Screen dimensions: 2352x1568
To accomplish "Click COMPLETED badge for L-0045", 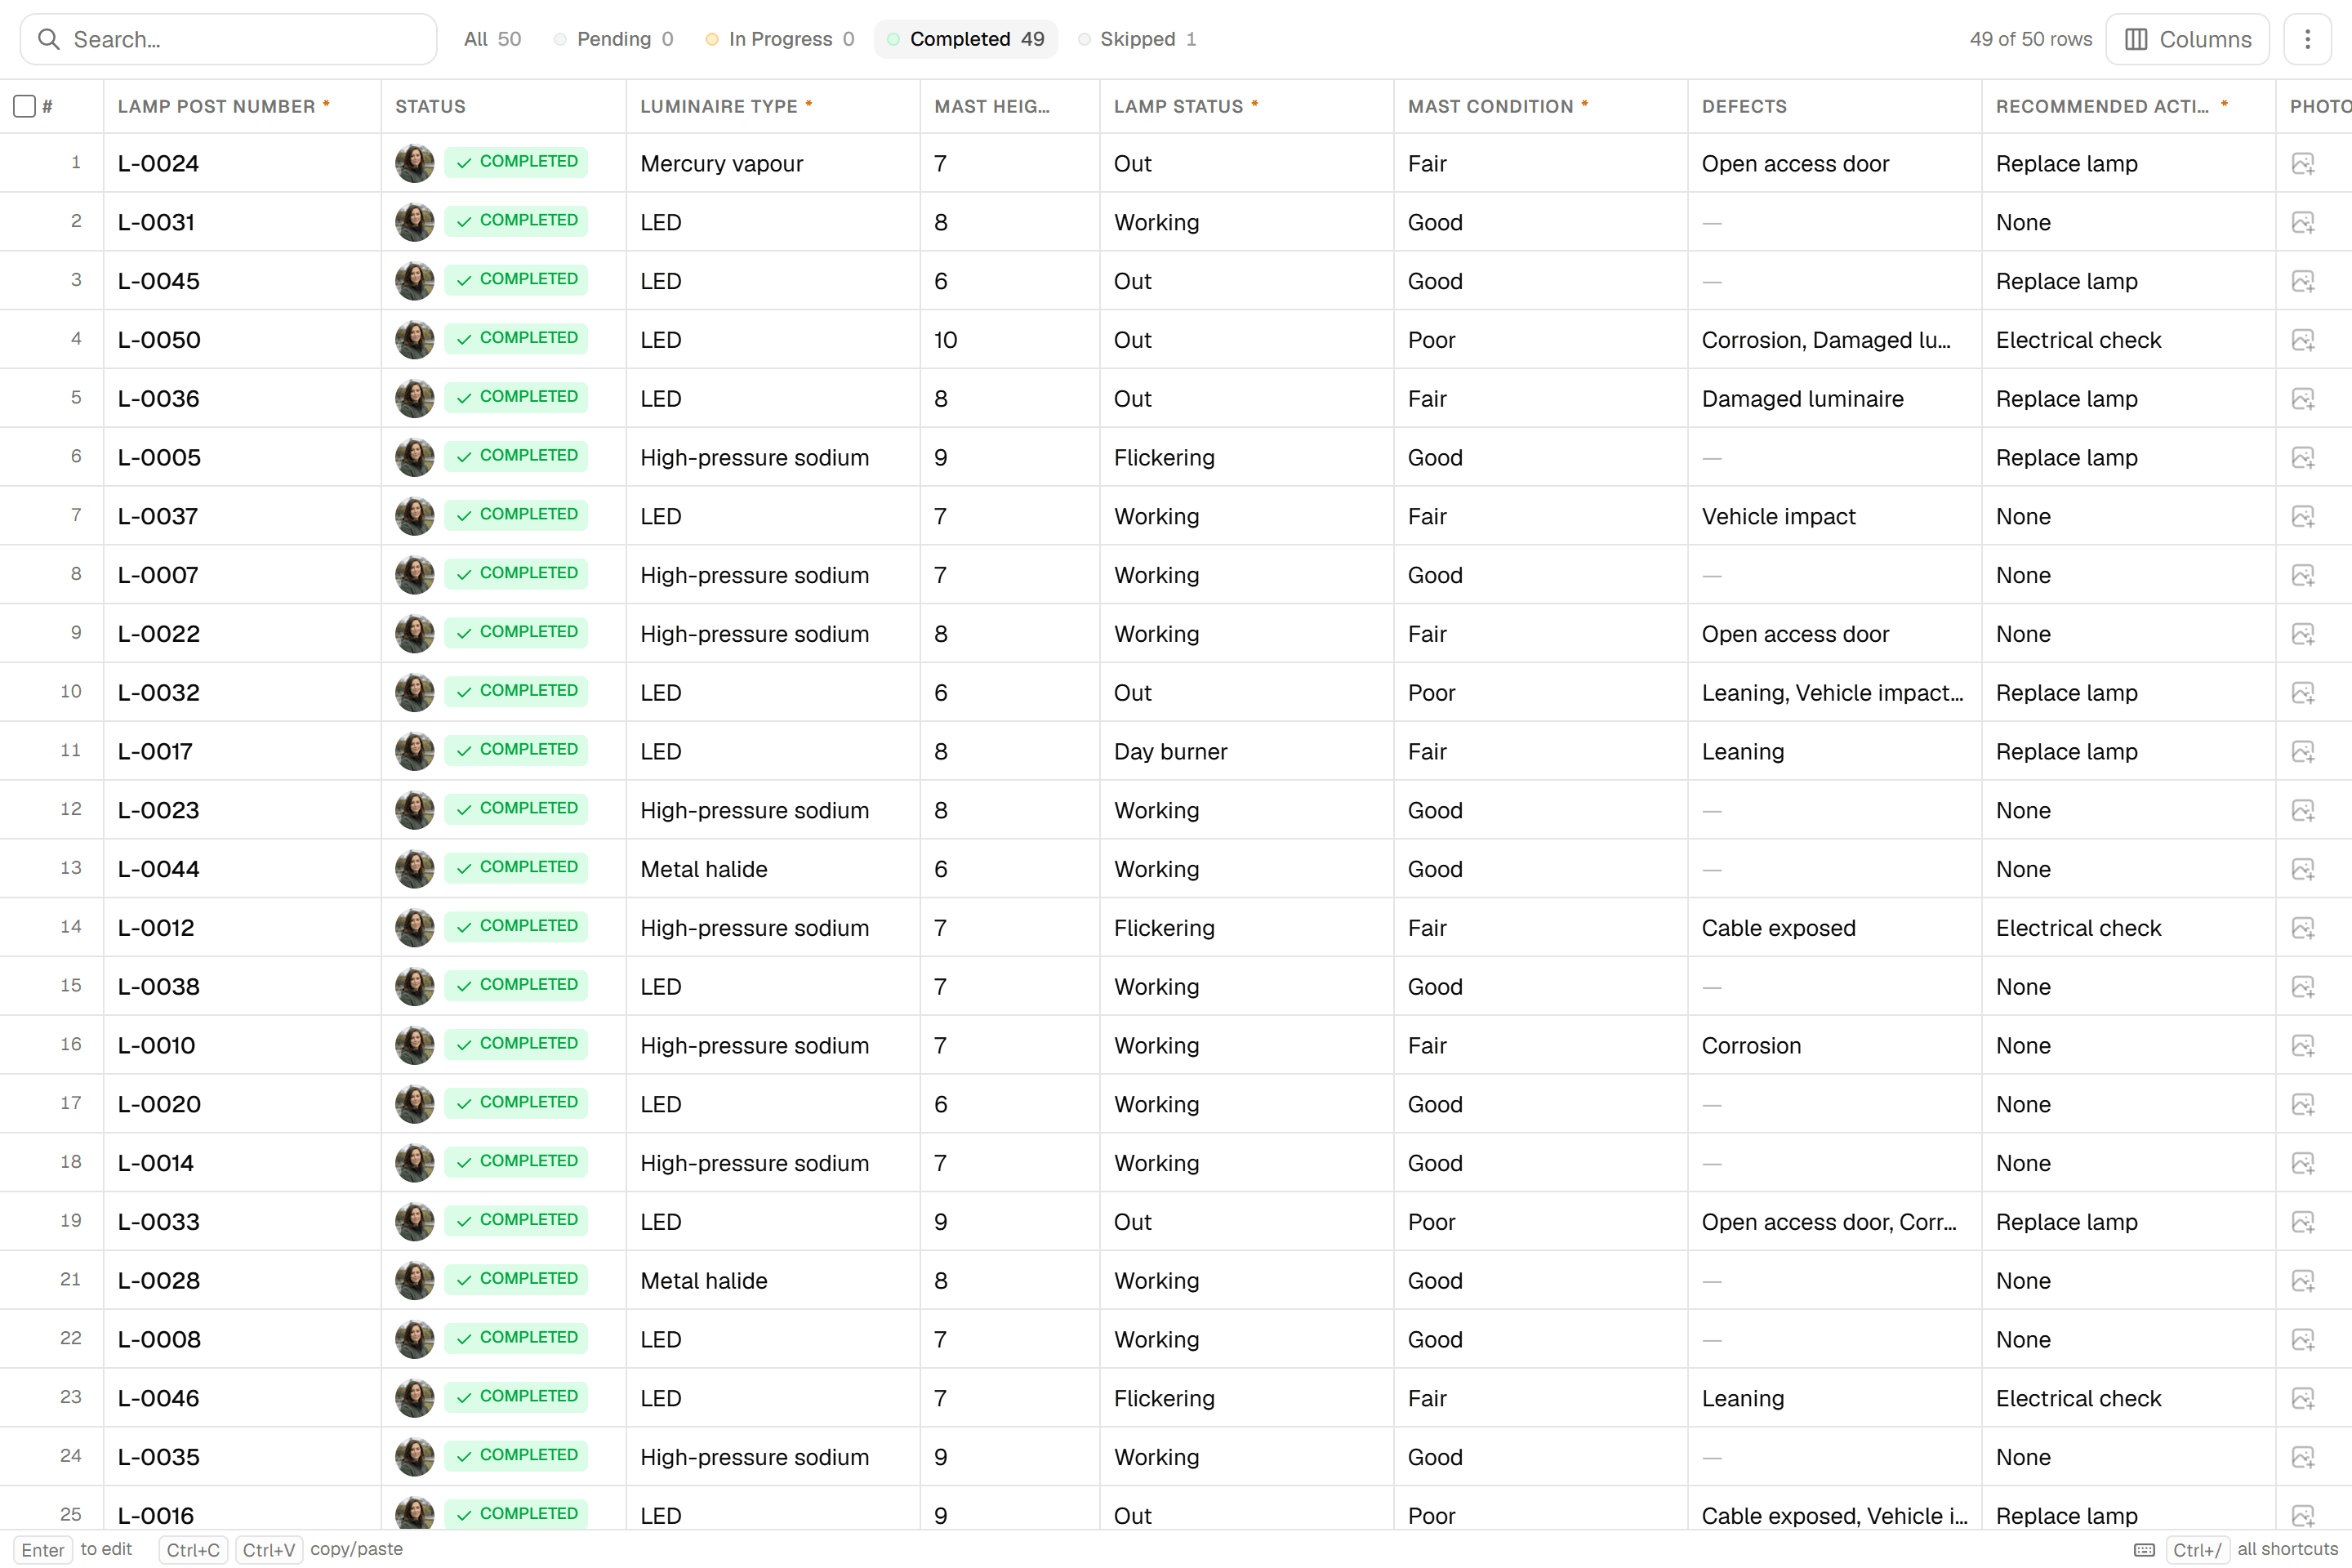I will [x=516, y=279].
